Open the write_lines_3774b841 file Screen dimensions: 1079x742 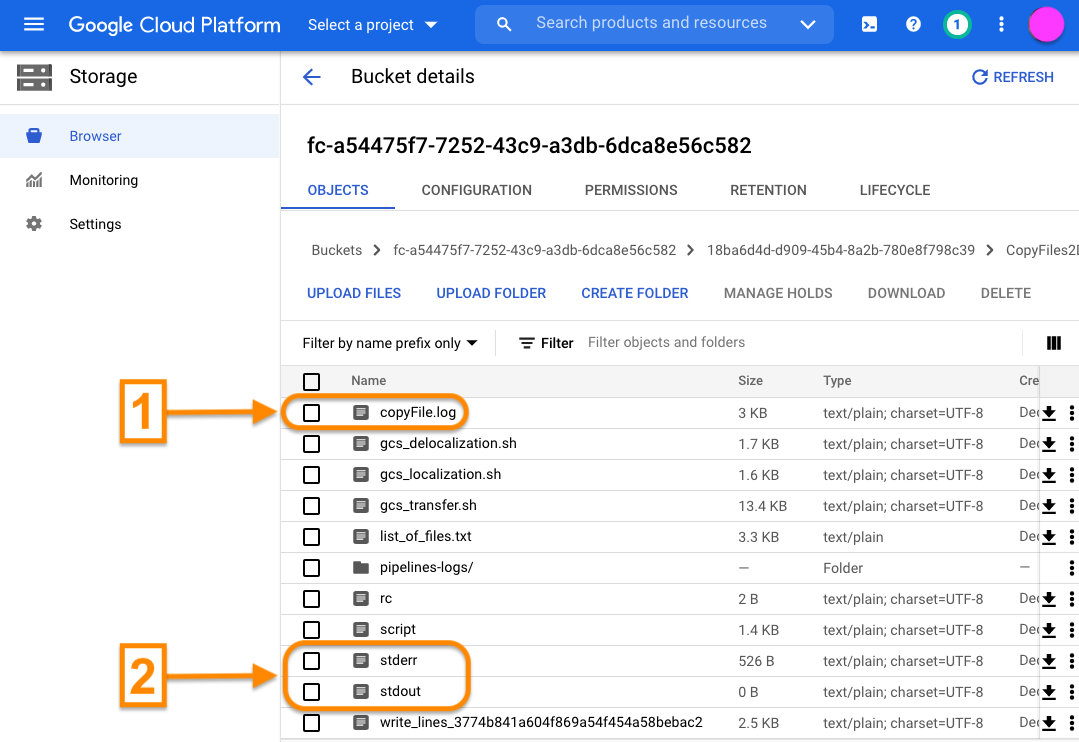(541, 723)
